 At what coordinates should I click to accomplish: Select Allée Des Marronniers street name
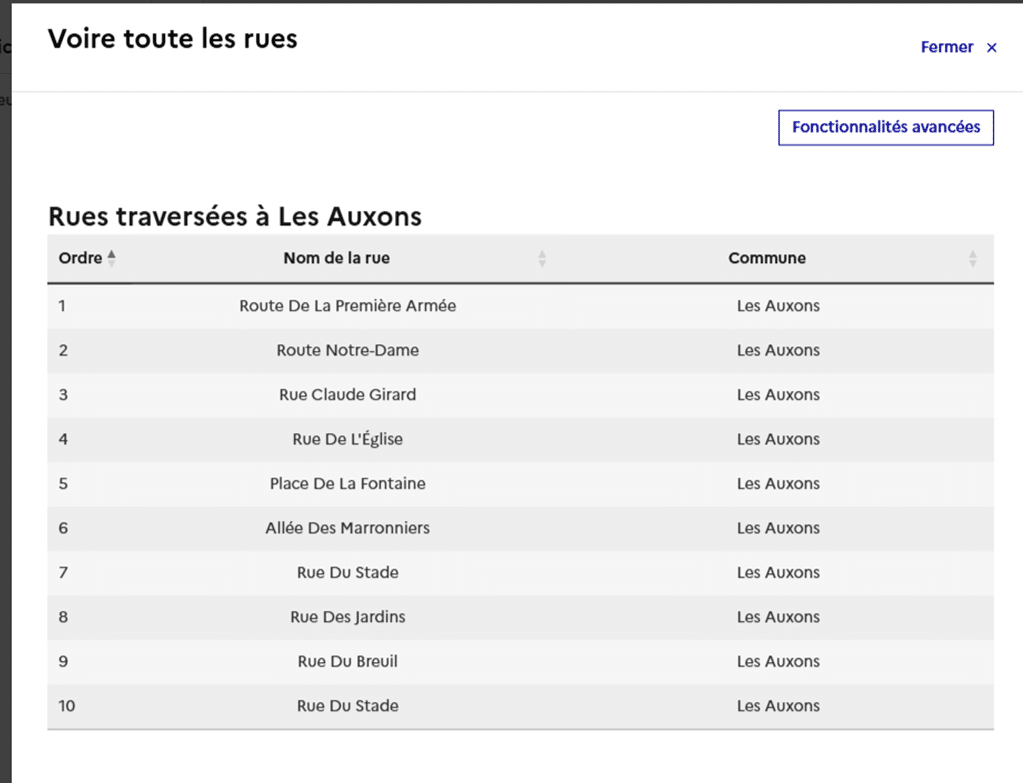[x=348, y=528]
